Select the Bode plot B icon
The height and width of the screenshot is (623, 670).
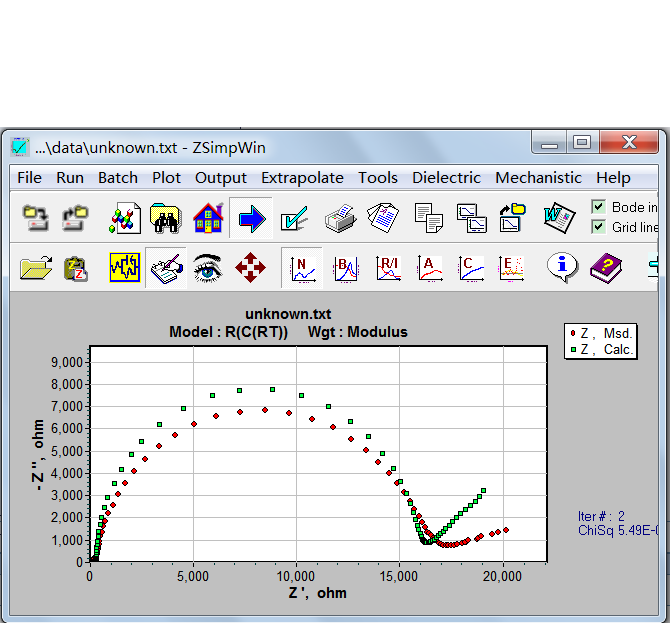point(345,269)
